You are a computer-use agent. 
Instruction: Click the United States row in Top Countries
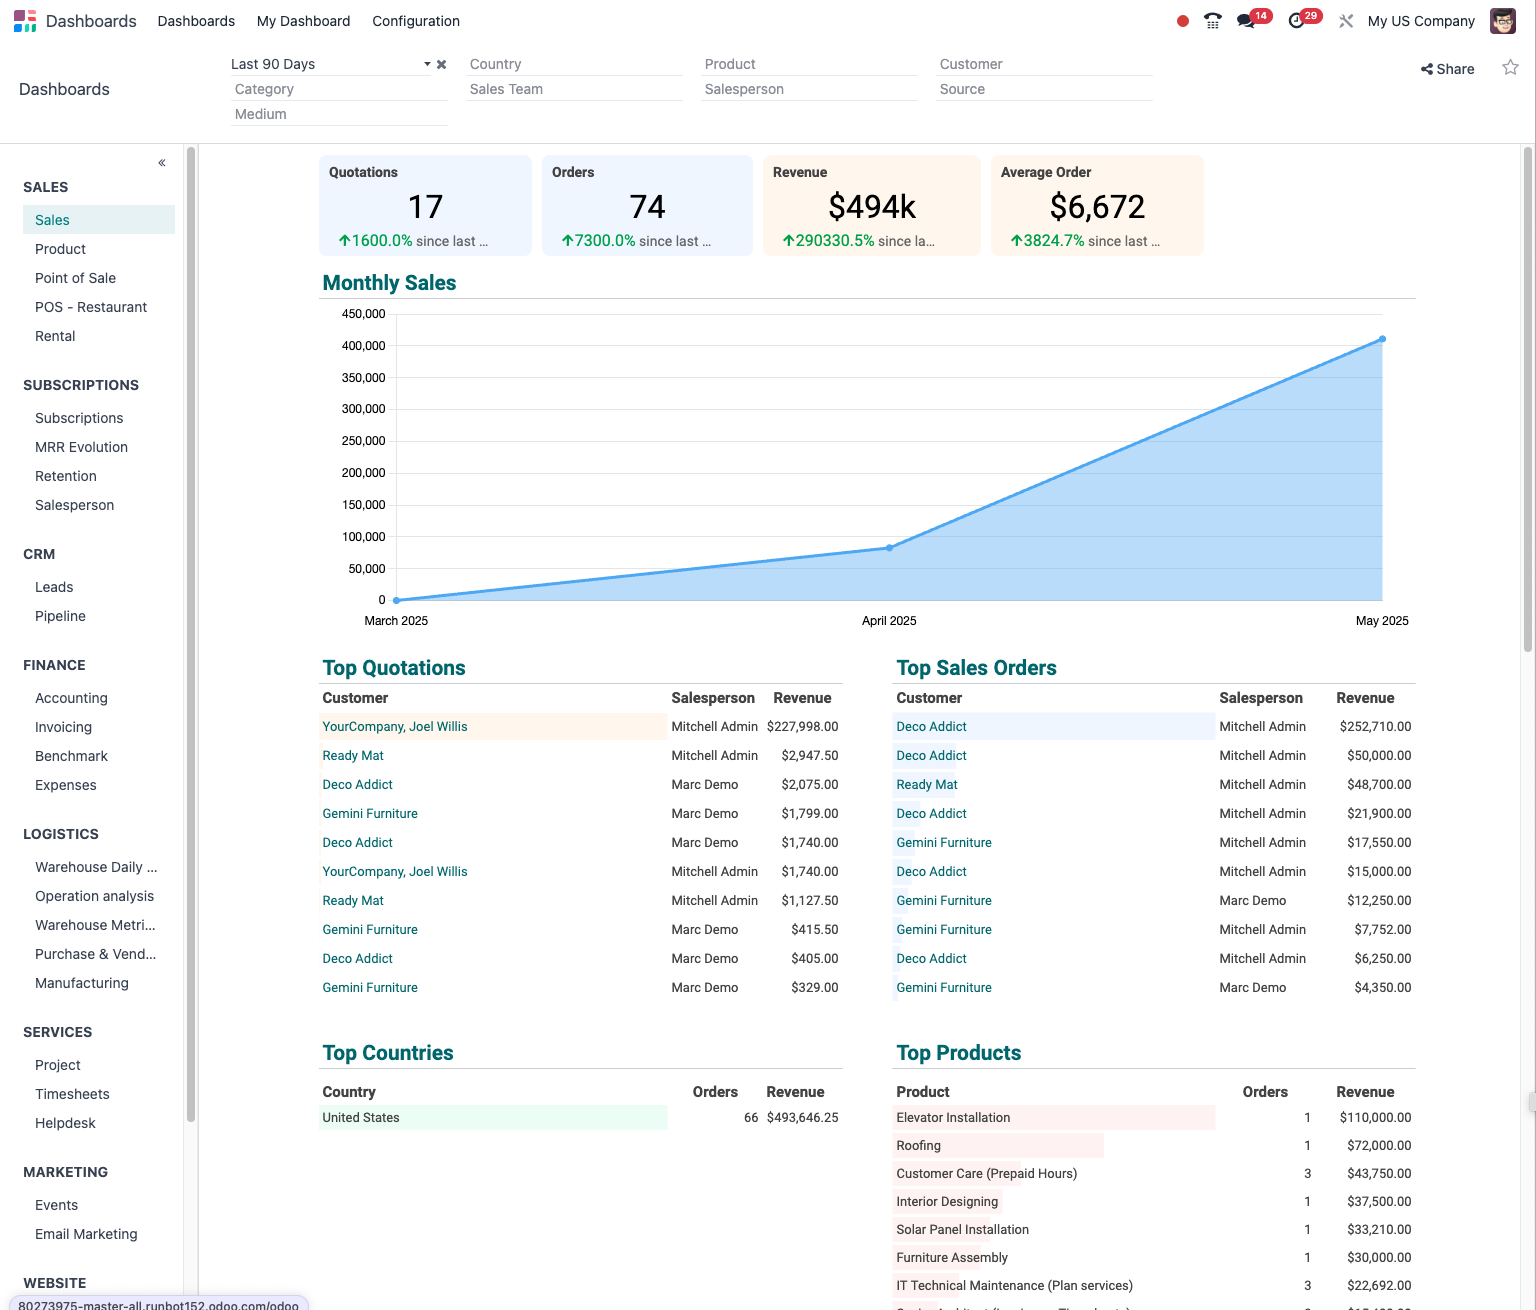tap(580, 1118)
